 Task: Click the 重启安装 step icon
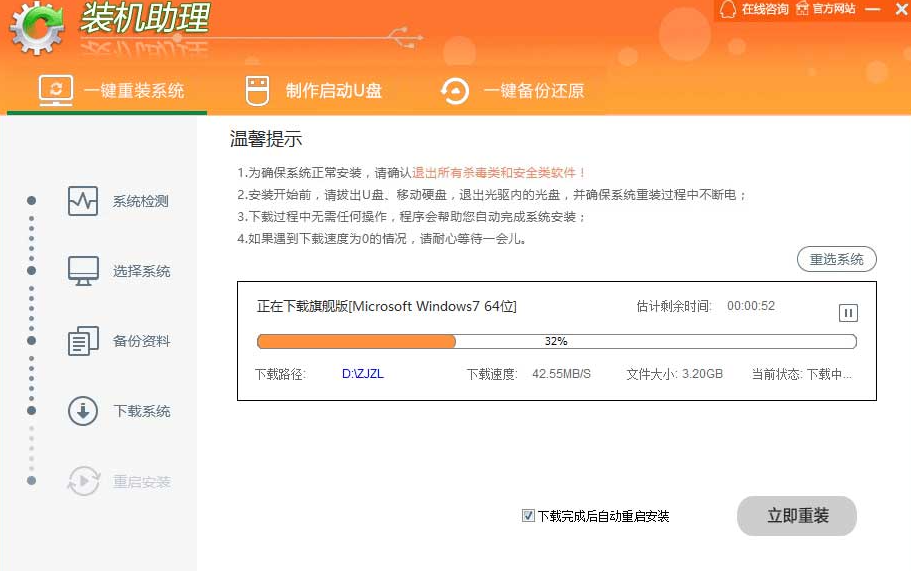point(83,482)
